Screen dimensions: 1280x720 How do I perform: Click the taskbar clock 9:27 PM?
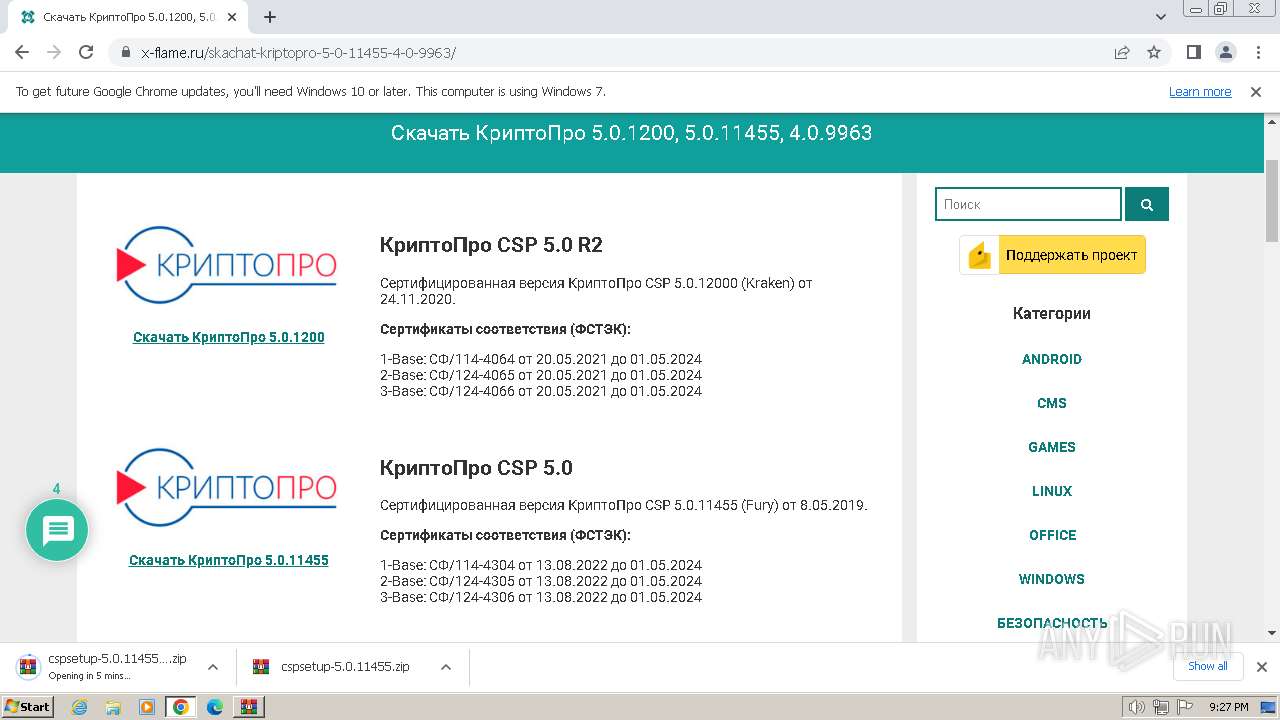tap(1229, 707)
